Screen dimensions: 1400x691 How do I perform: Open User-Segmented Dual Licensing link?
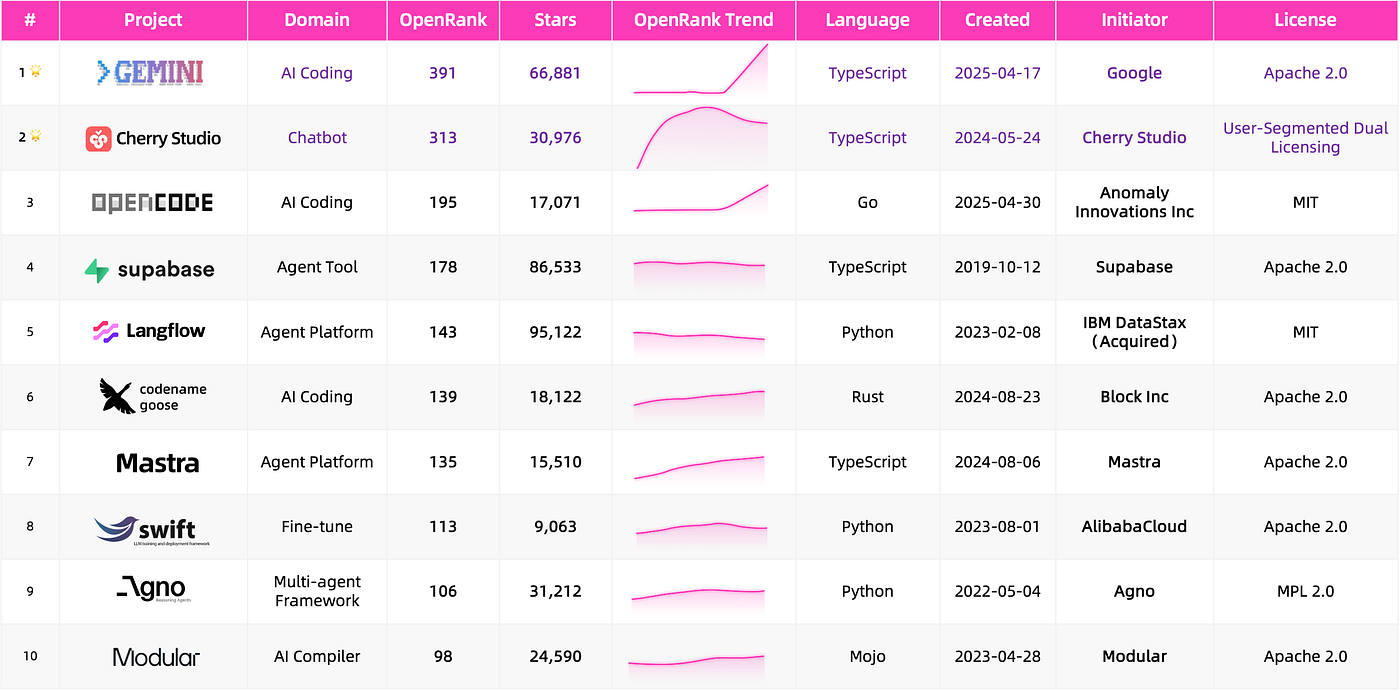point(1305,138)
